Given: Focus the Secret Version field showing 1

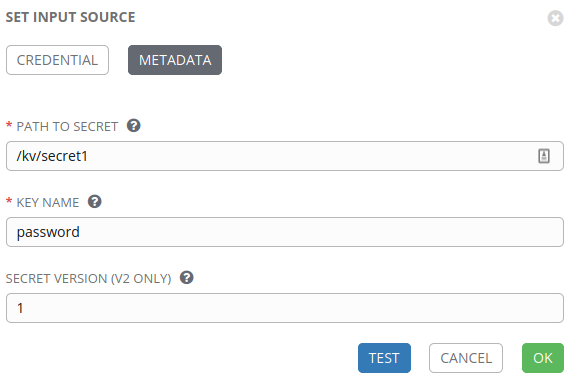Looking at the screenshot, I should point(285,308).
